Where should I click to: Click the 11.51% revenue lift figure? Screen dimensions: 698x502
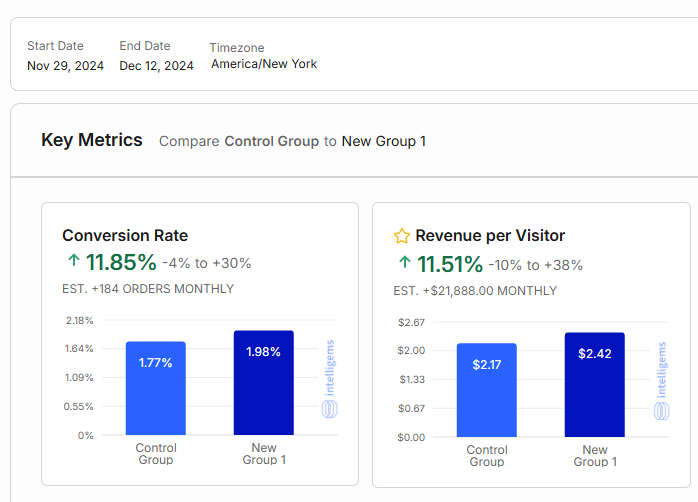[450, 264]
